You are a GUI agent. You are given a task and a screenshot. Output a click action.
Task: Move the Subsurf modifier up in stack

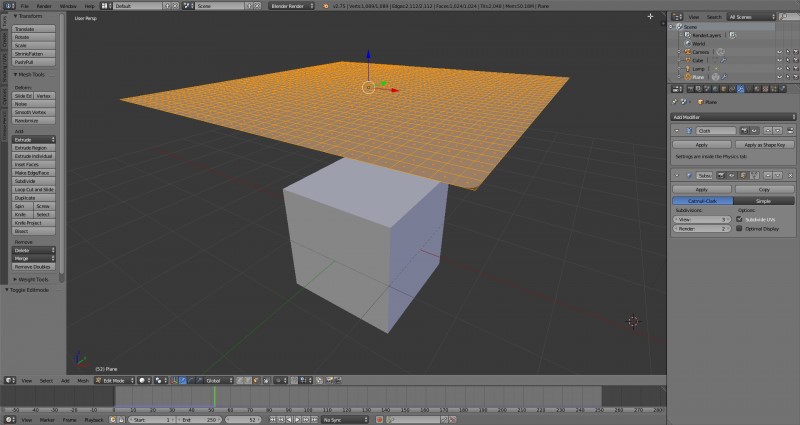click(768, 176)
